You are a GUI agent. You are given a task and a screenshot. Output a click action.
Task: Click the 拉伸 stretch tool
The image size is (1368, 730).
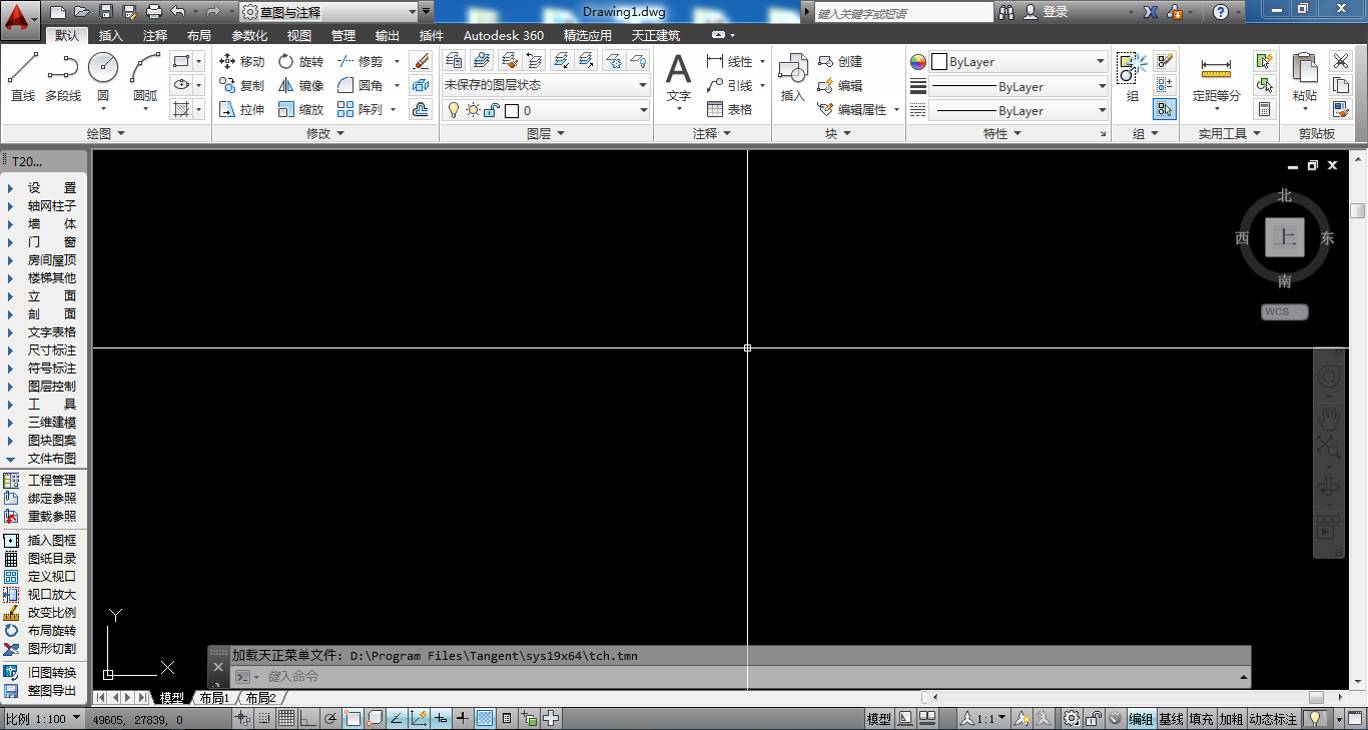pos(241,109)
